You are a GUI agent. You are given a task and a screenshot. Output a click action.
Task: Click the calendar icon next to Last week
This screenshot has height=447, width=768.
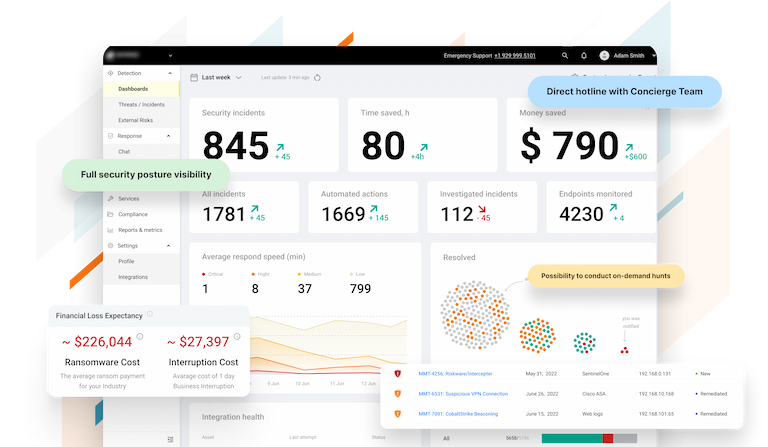tap(194, 77)
